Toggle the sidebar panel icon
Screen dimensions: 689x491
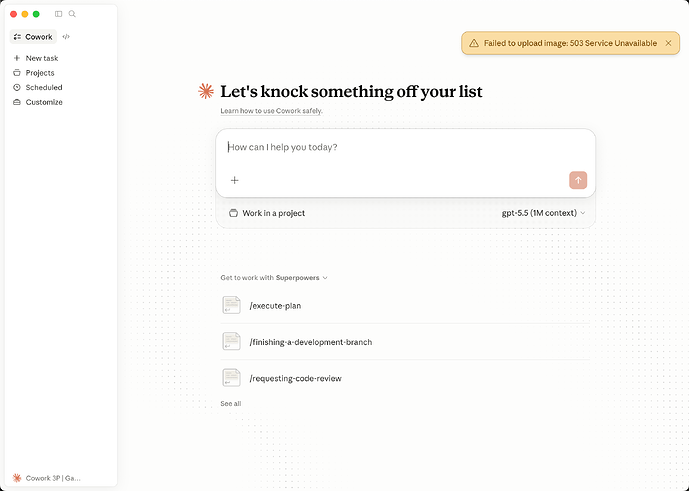[58, 14]
